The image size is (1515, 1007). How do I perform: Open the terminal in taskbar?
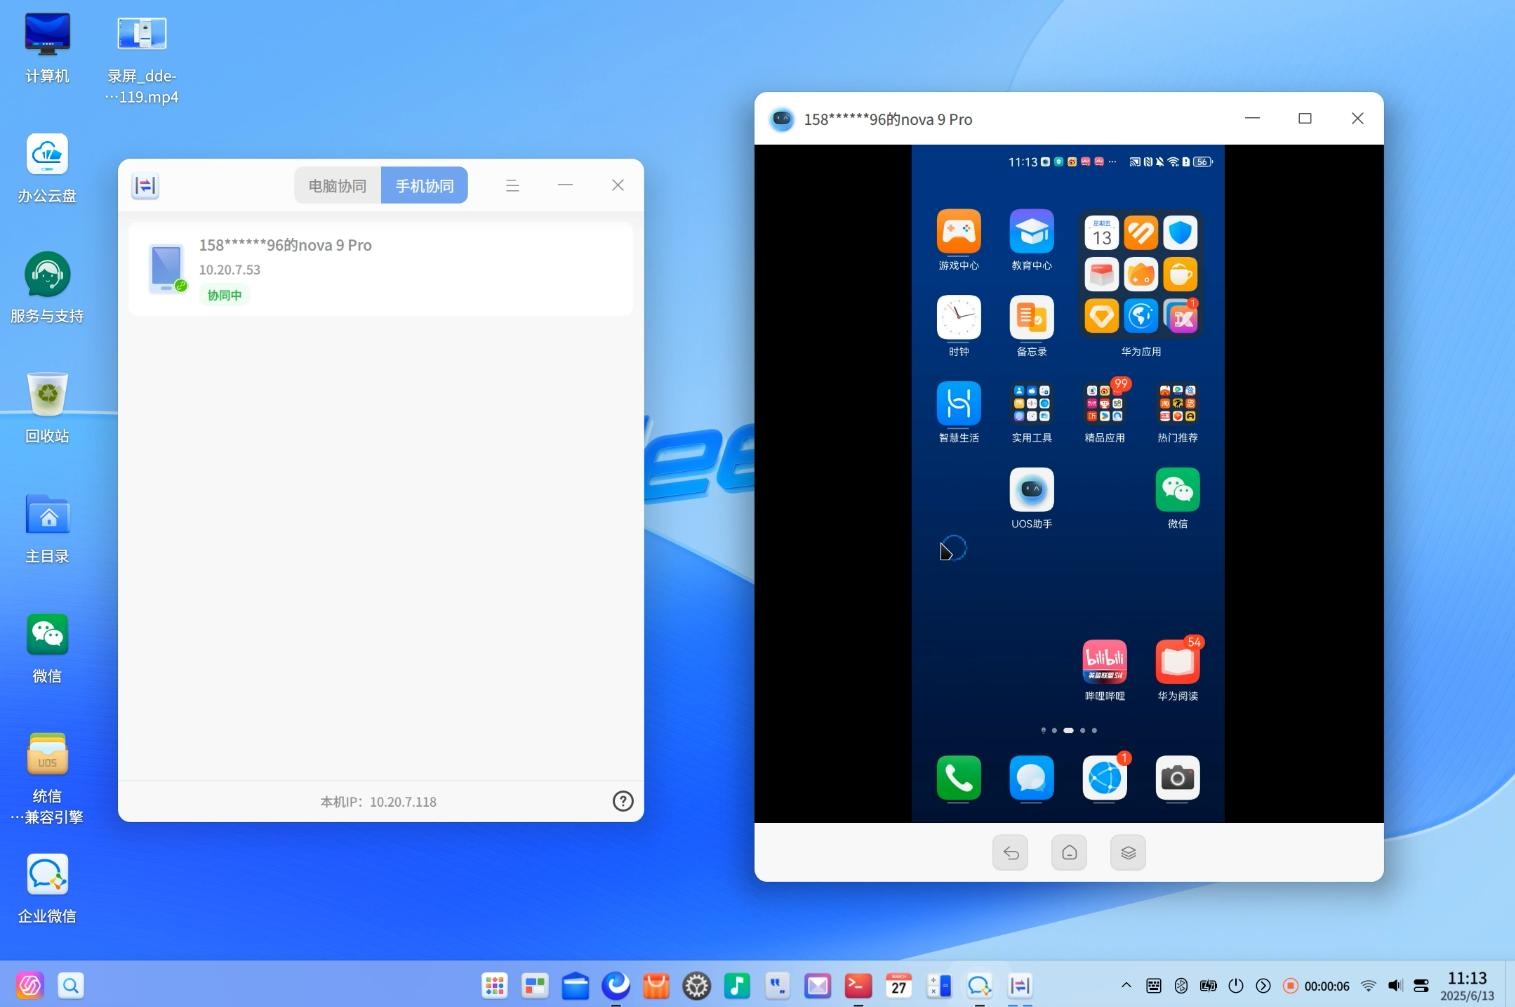click(x=858, y=985)
